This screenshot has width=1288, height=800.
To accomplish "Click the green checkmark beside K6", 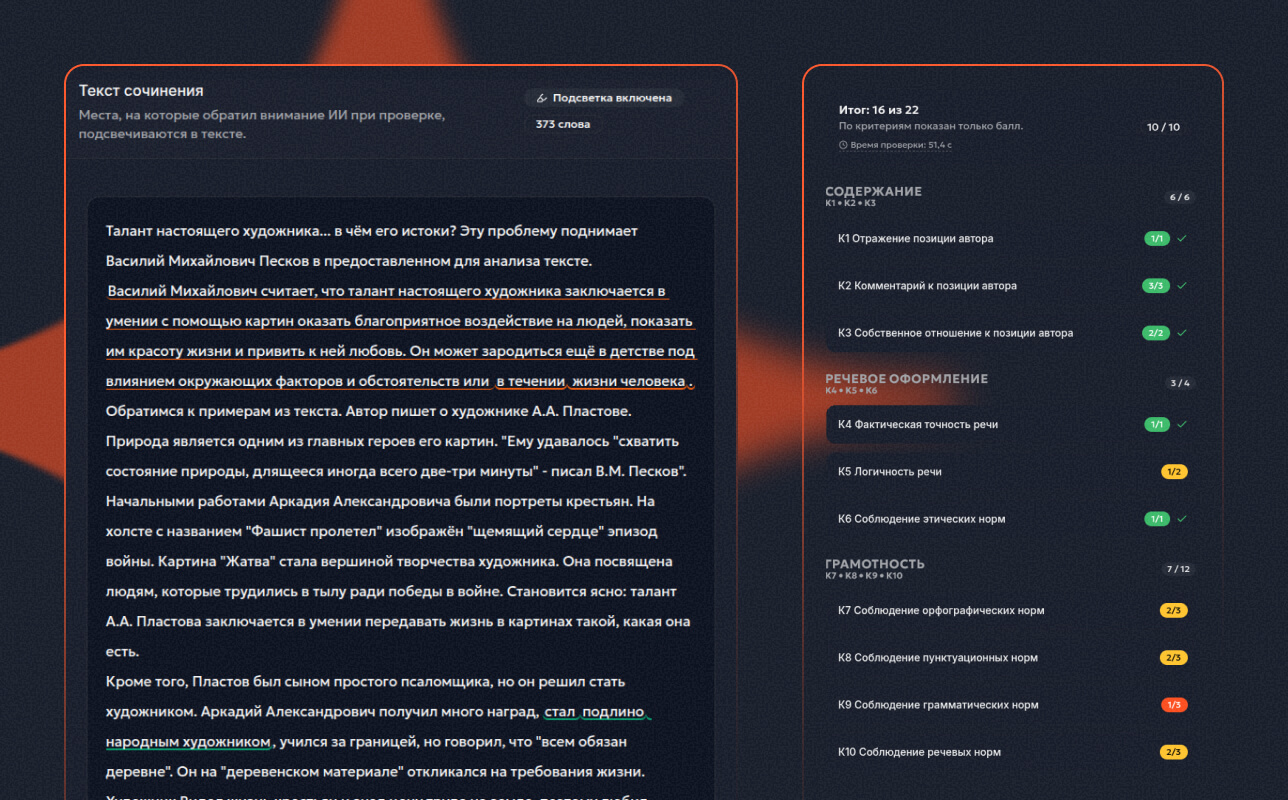I will pos(1182,519).
